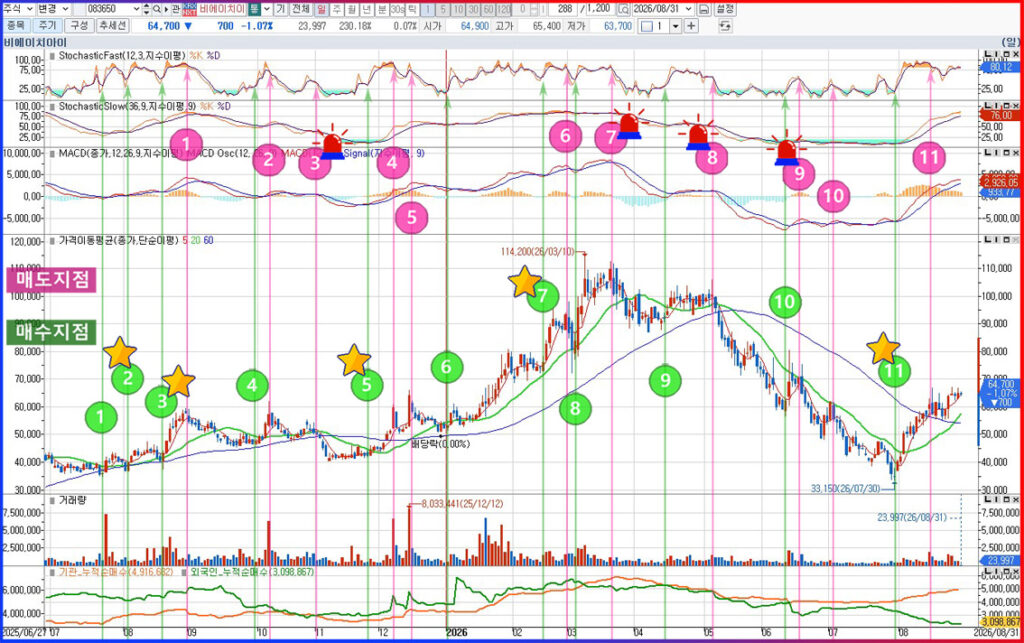
Task: Maximize the StochasticSlow indicator pane
Action: pyautogui.click(x=1006, y=105)
